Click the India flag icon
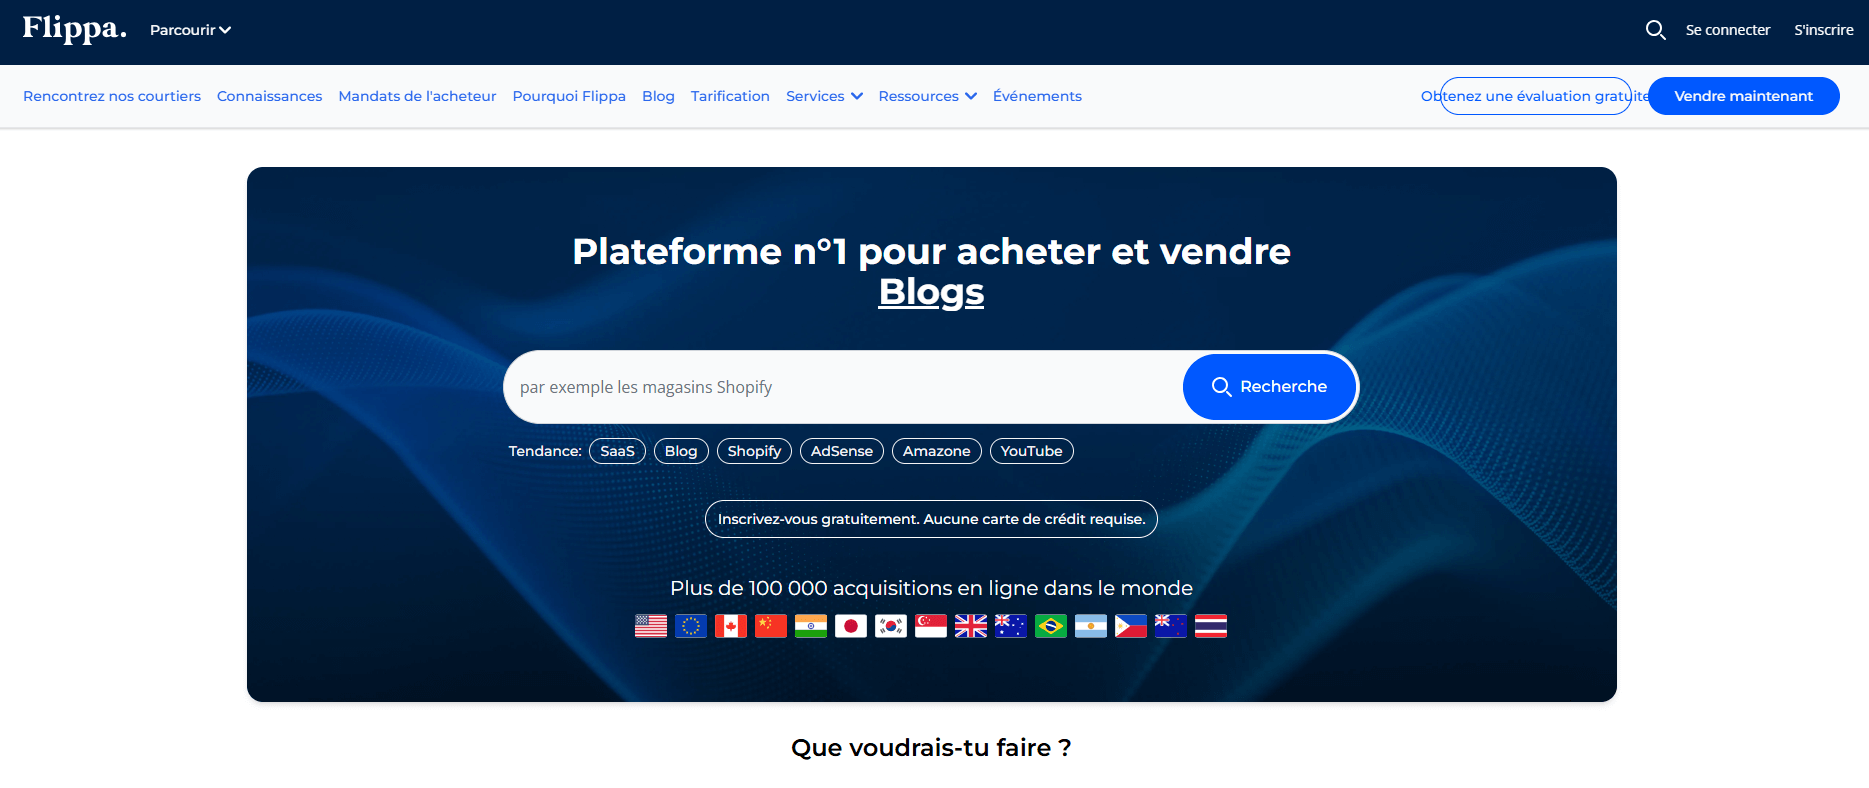Viewport: 1869px width, 788px height. [811, 626]
